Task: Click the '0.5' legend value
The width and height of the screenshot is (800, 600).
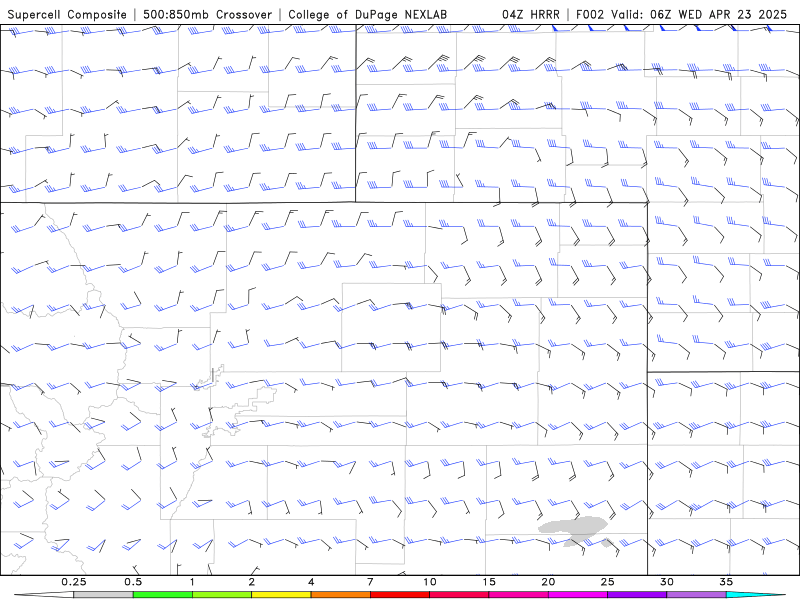Action: 133,582
